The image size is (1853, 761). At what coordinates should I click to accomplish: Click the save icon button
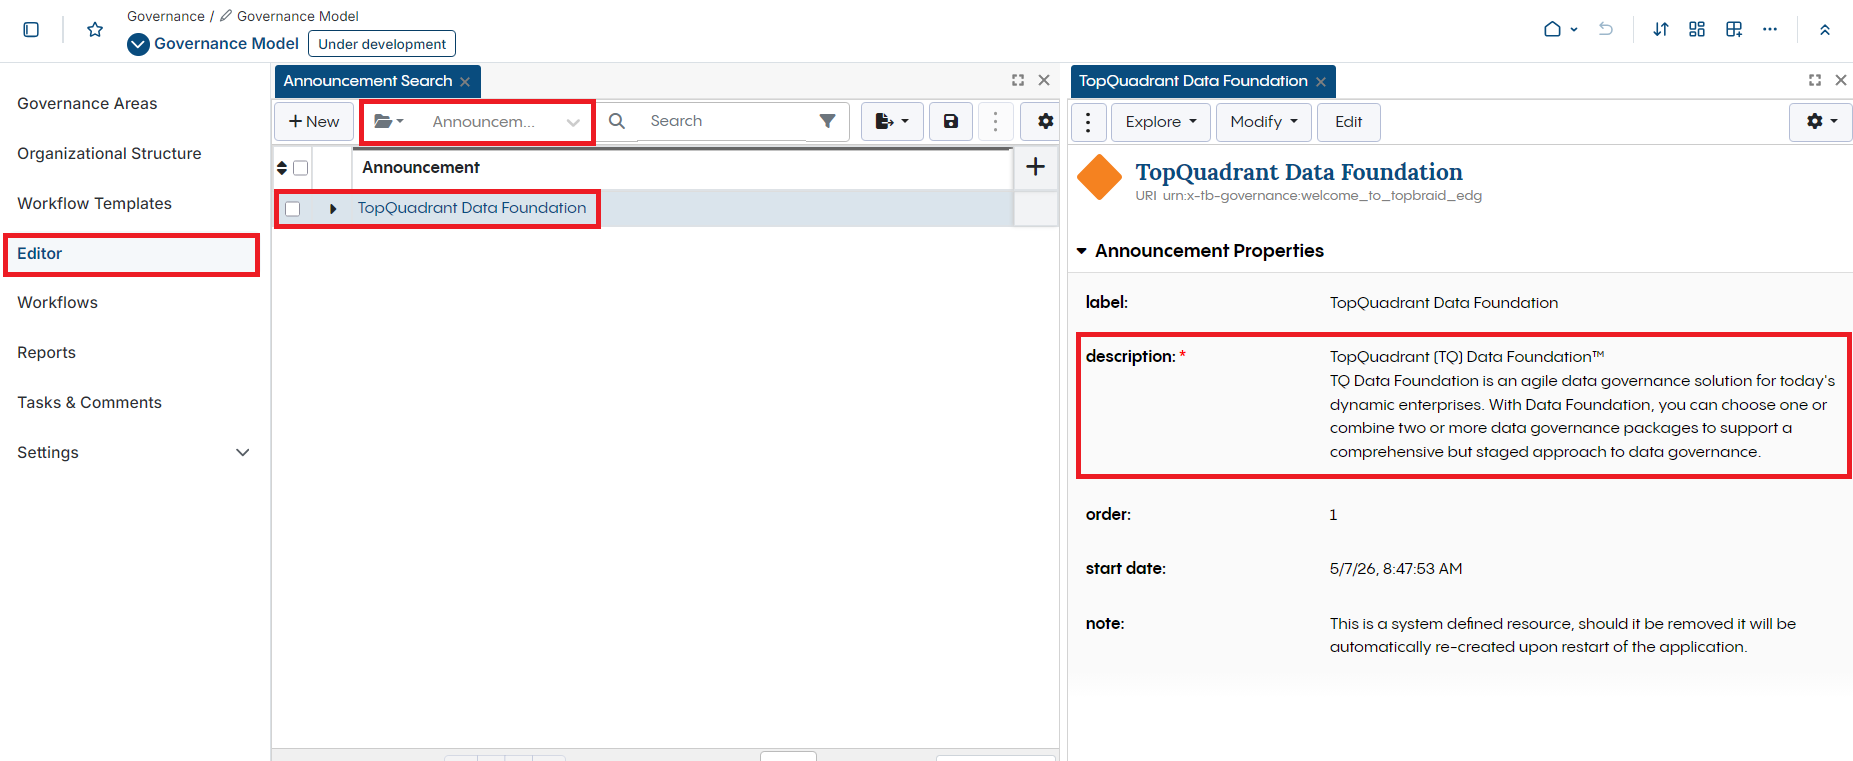tap(951, 122)
